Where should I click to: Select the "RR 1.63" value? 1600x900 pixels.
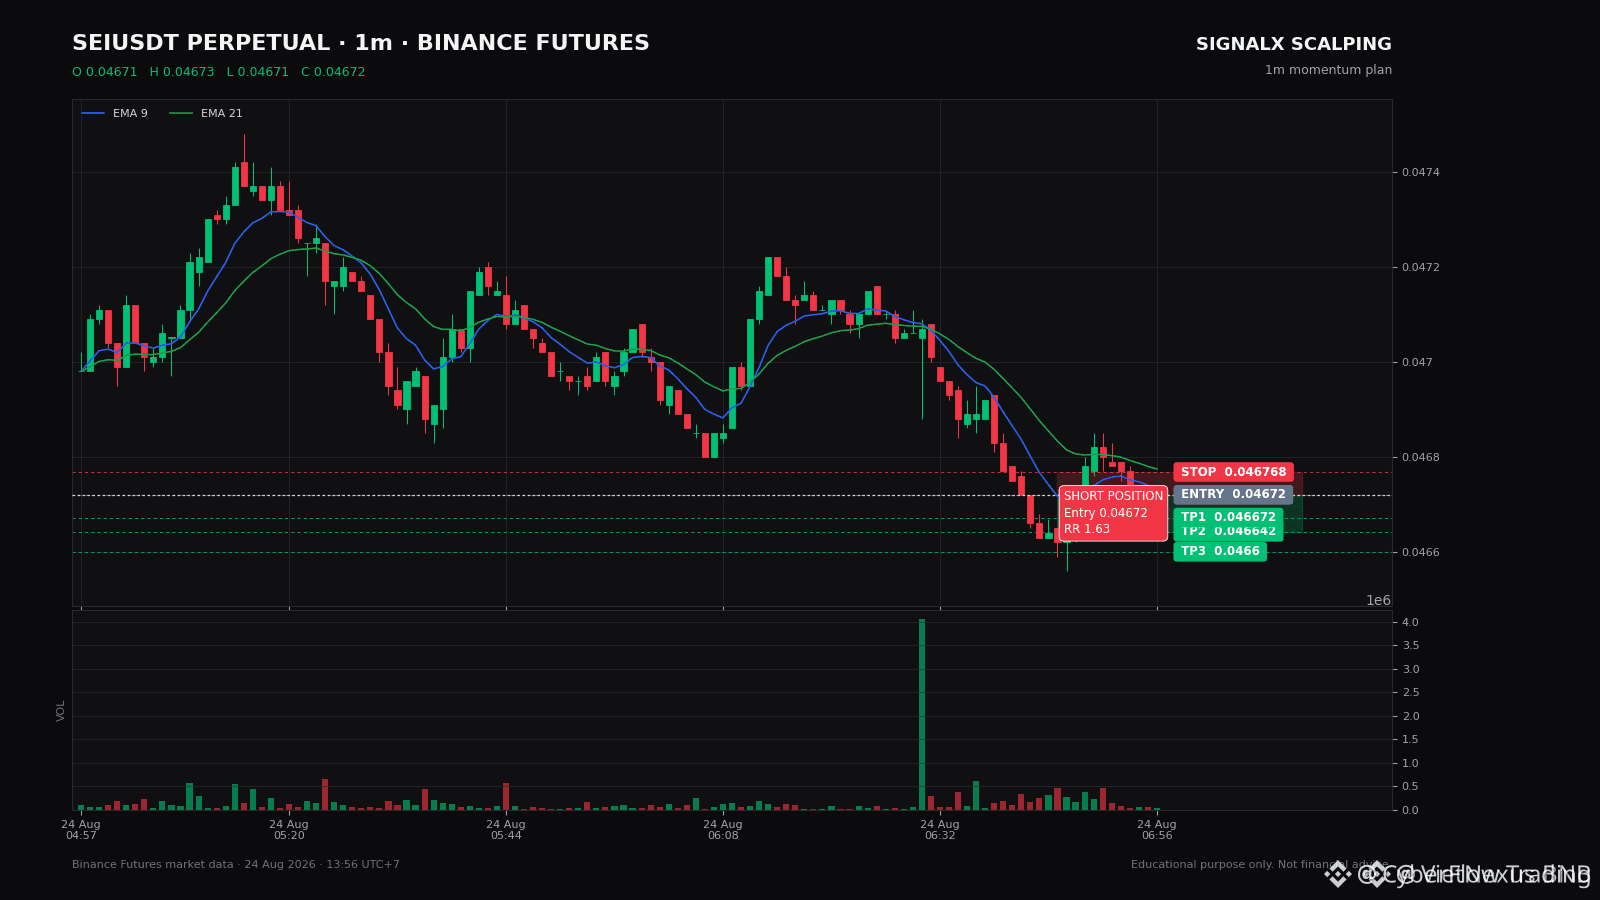pos(1087,530)
